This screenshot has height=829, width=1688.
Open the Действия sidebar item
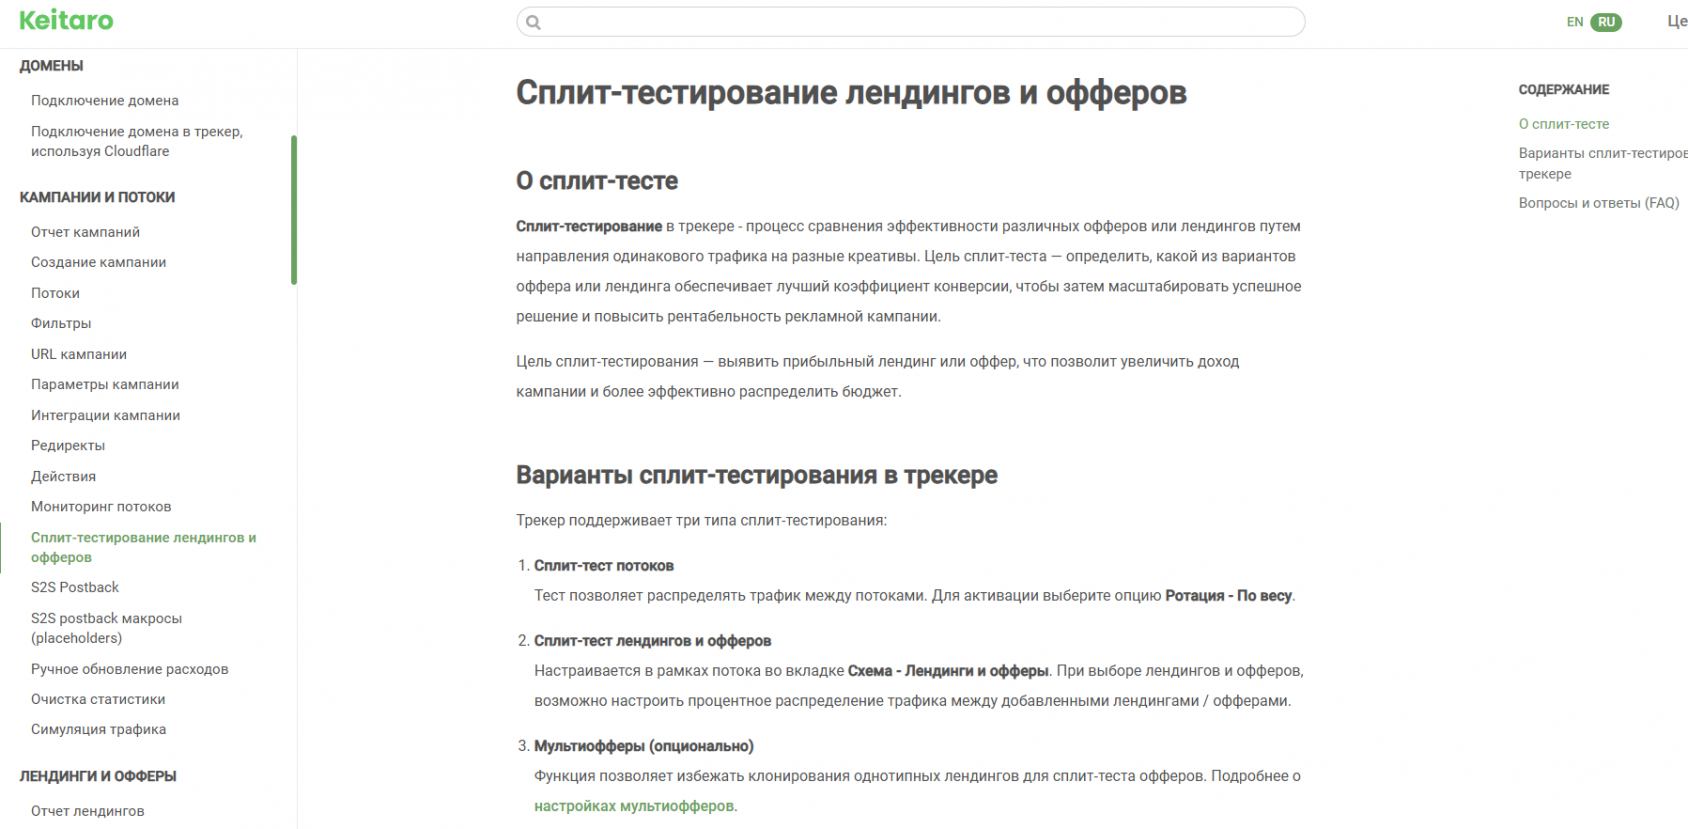click(x=63, y=476)
